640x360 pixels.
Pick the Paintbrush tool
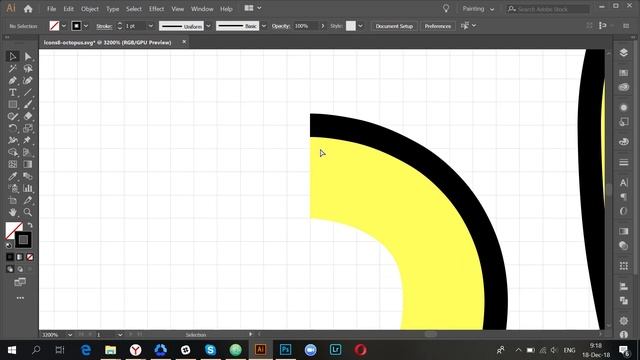coord(28,104)
